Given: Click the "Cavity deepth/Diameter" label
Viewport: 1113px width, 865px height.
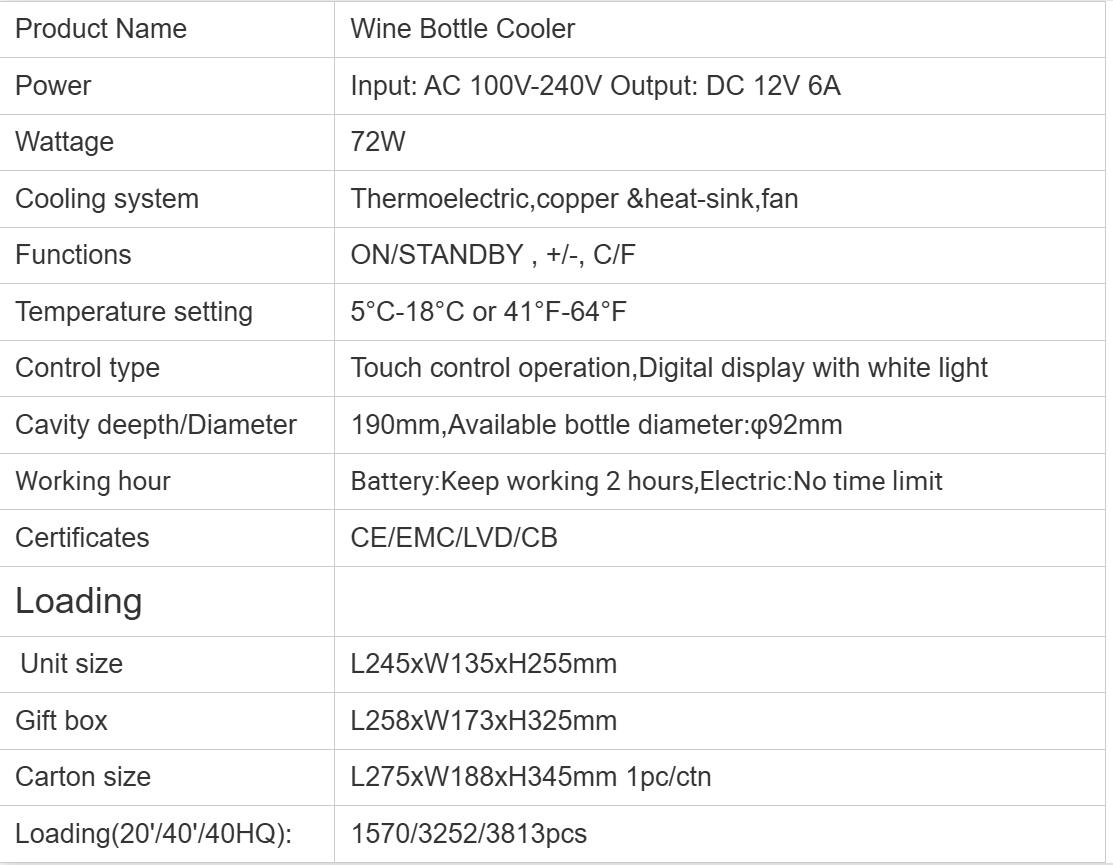Looking at the screenshot, I should (156, 425).
